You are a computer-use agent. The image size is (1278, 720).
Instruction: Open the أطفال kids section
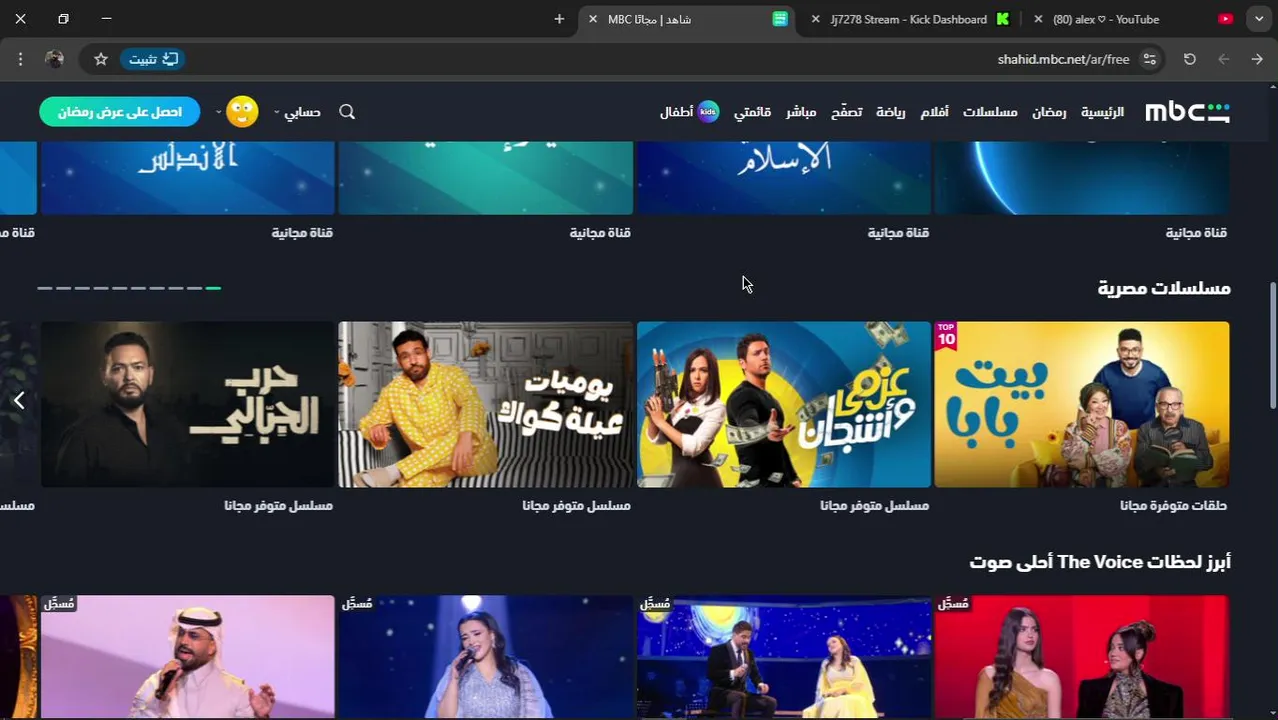click(689, 112)
